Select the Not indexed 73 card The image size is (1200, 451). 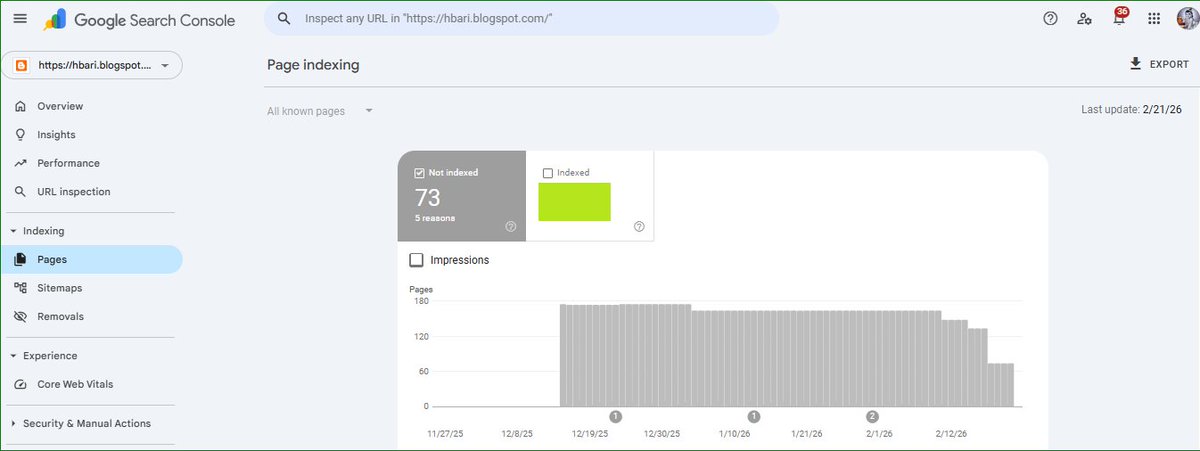click(x=462, y=196)
